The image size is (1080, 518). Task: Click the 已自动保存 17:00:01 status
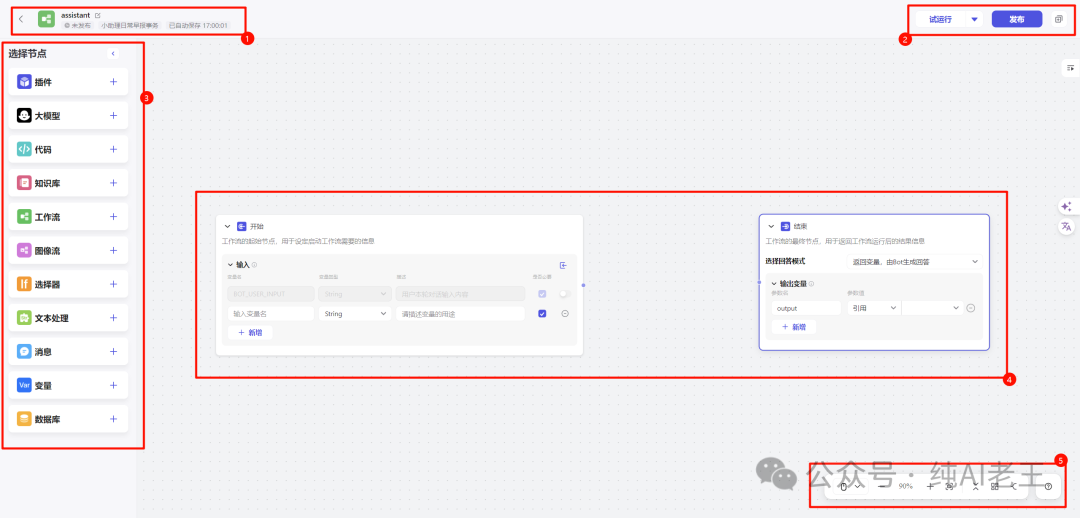point(198,25)
